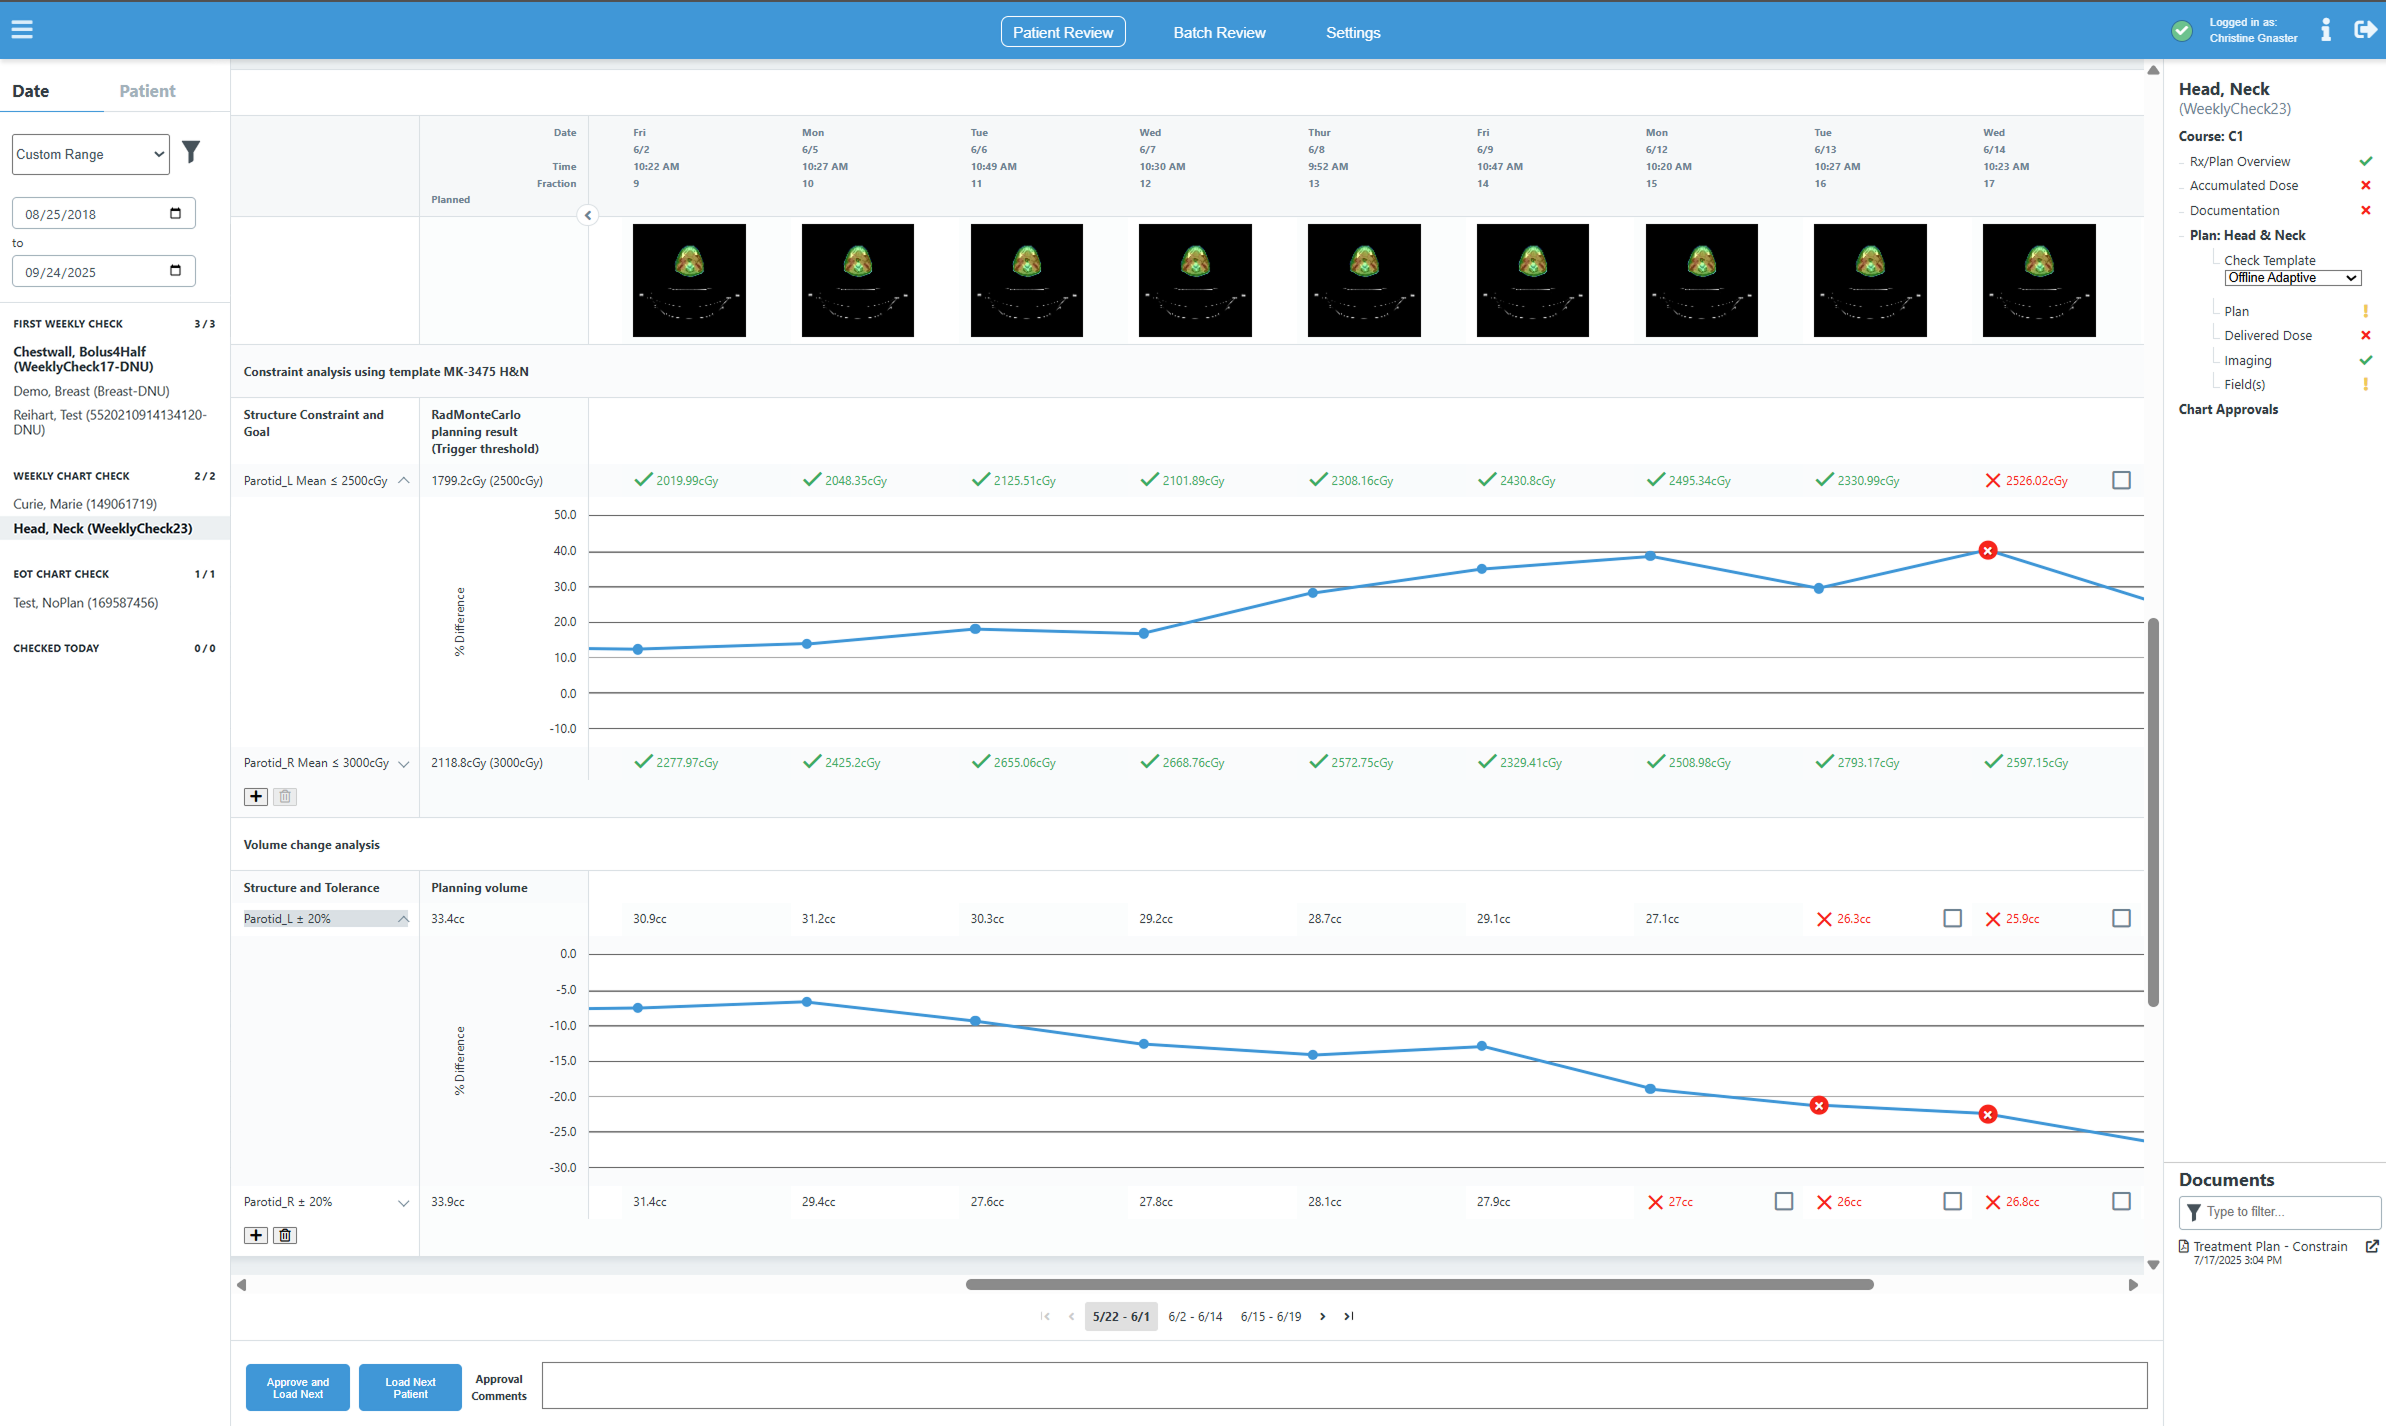Switch to the Batch Review tab
The image size is (2386, 1426).
[x=1218, y=31]
